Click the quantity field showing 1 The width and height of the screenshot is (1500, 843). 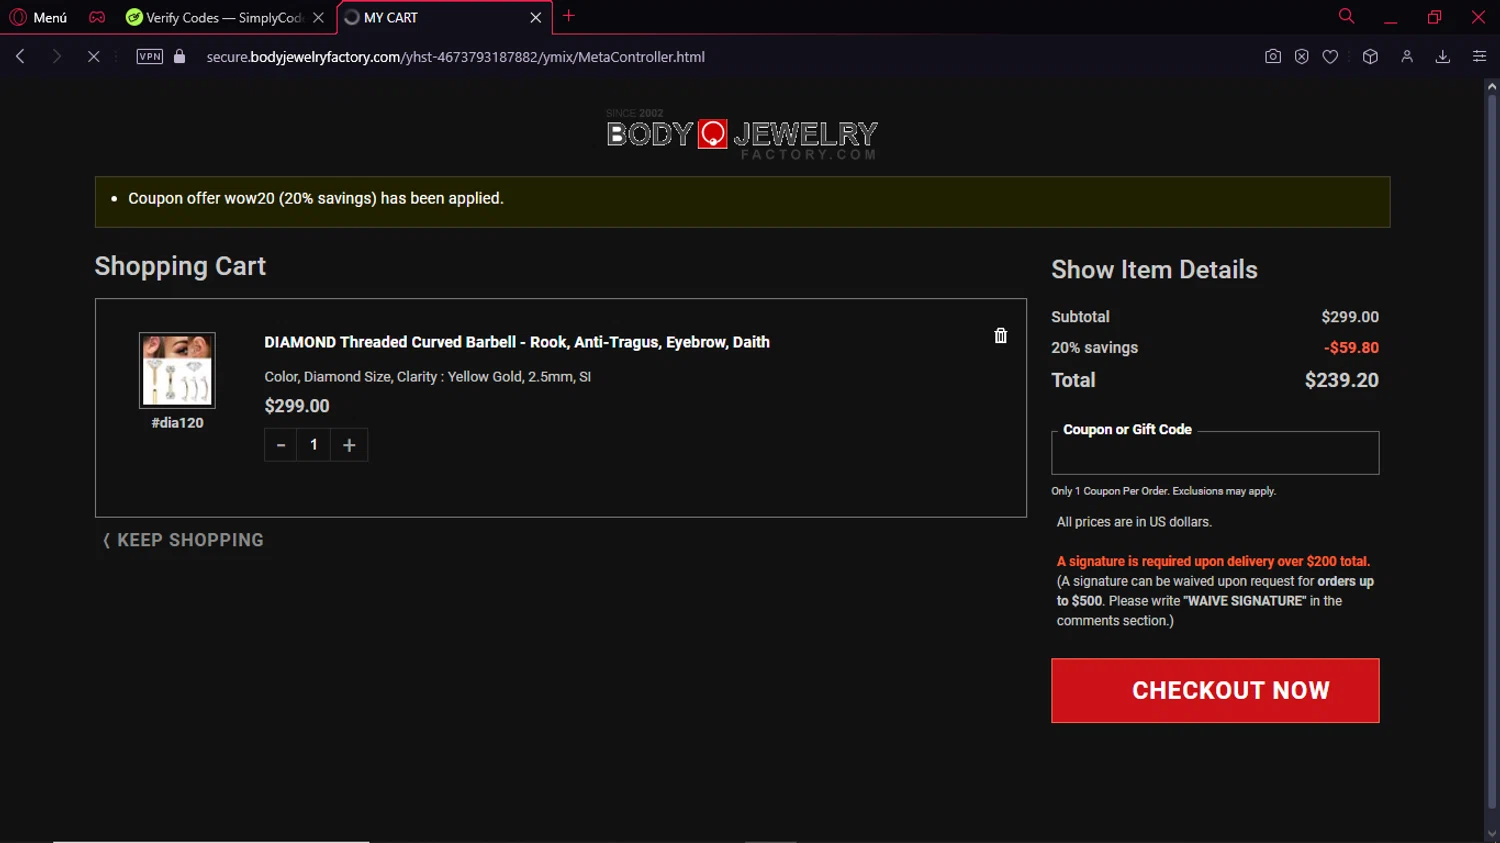314,445
